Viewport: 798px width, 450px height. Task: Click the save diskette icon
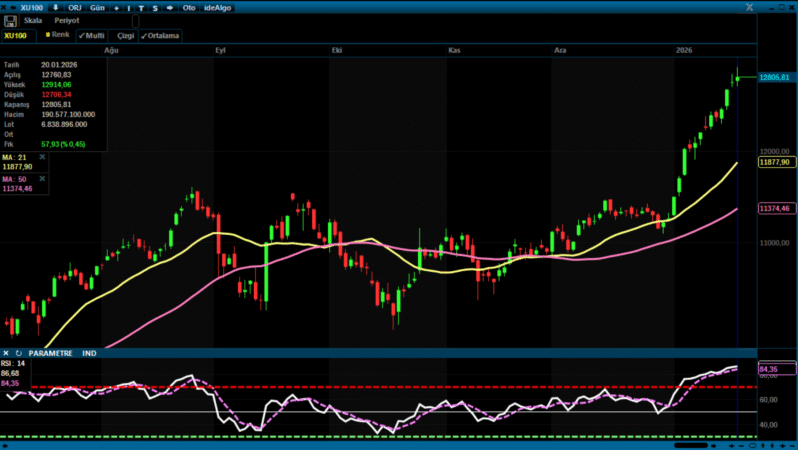(x=10, y=20)
